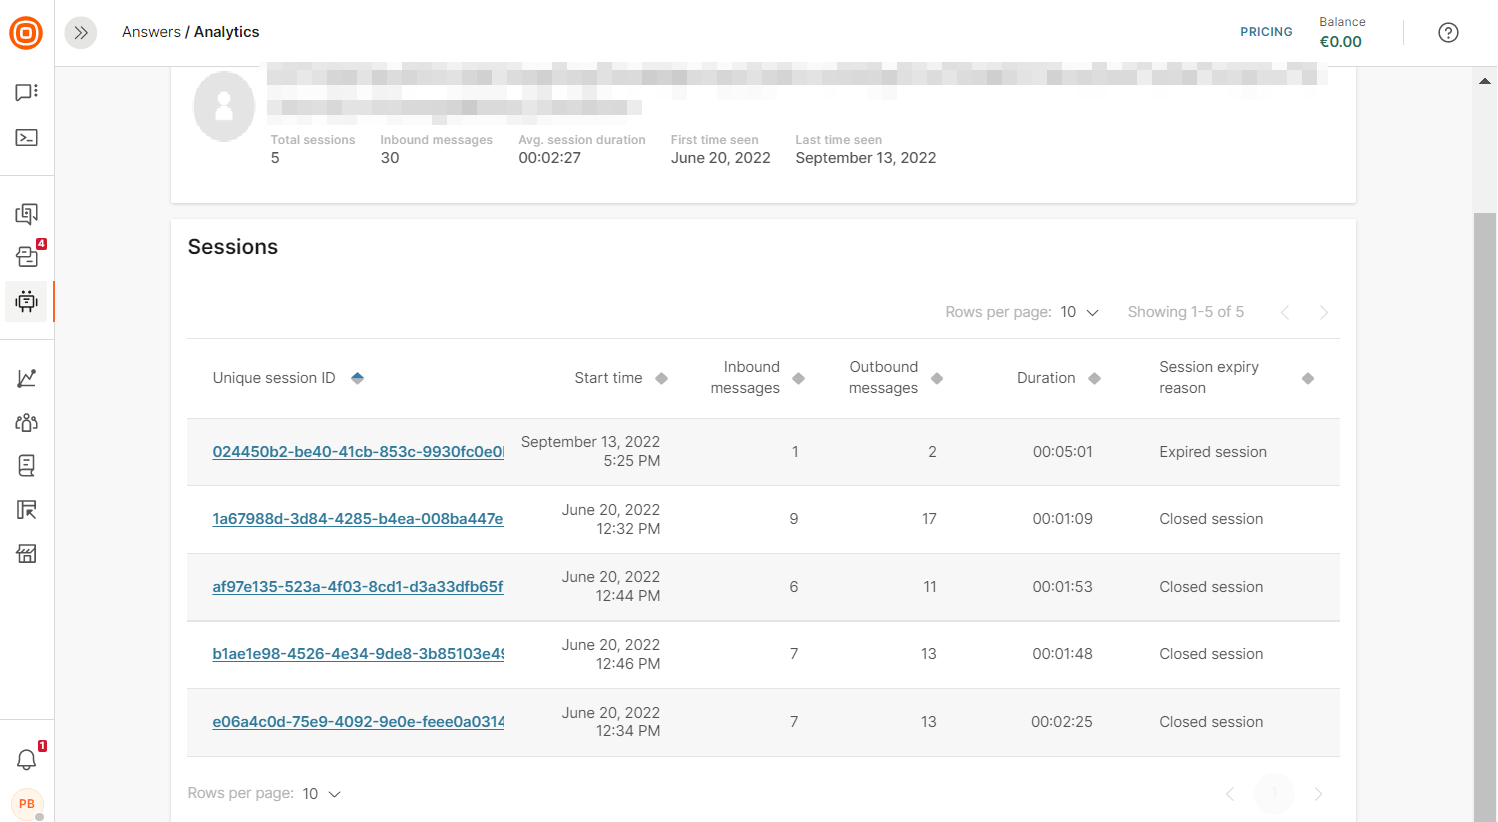The width and height of the screenshot is (1498, 822).
Task: Open the top Rows per page dropdown
Action: click(1079, 312)
